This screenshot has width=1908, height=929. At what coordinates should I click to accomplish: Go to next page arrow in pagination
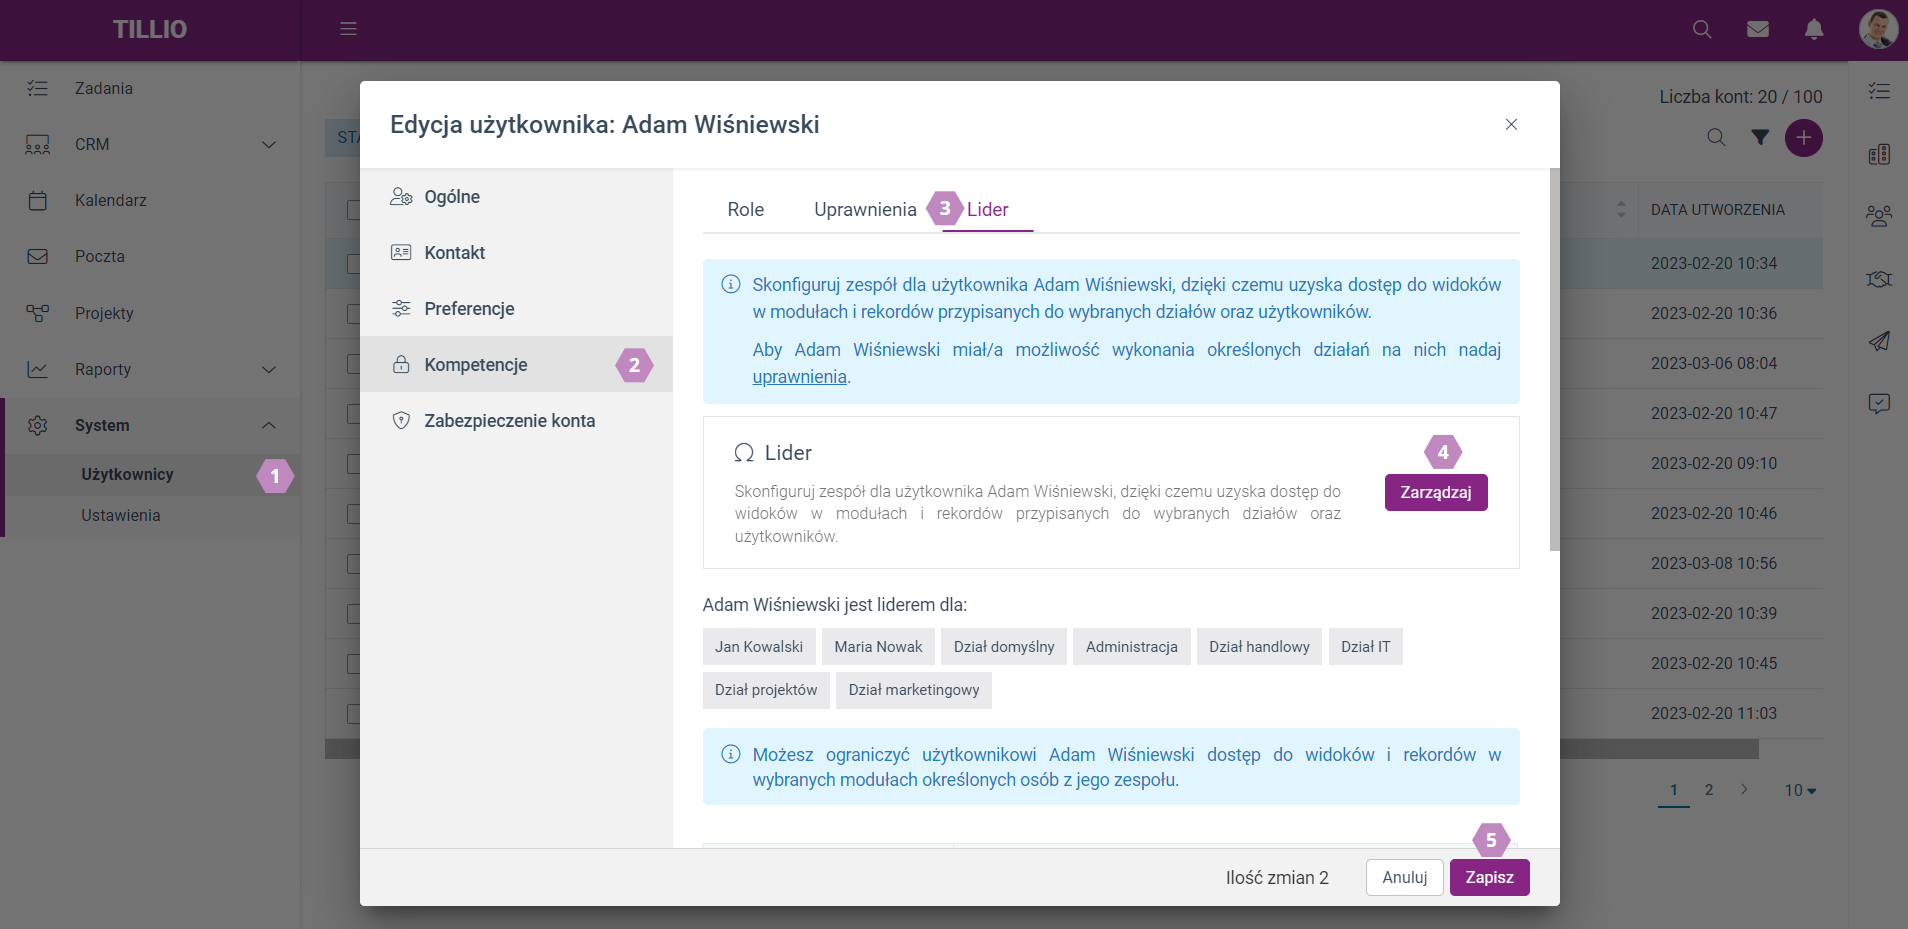(x=1744, y=789)
